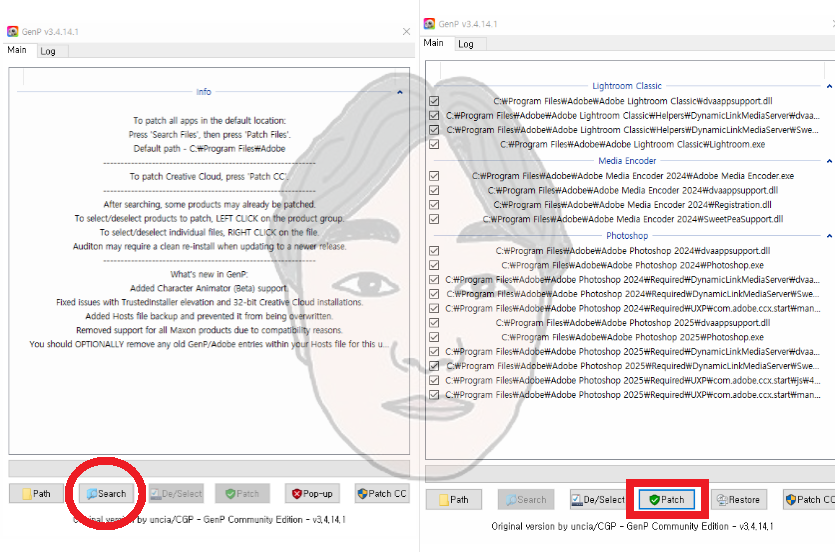This screenshot has width=835, height=552.
Task: Uncheck Media Encoder 2024 Registration.dll checkbox
Action: [x=434, y=204]
